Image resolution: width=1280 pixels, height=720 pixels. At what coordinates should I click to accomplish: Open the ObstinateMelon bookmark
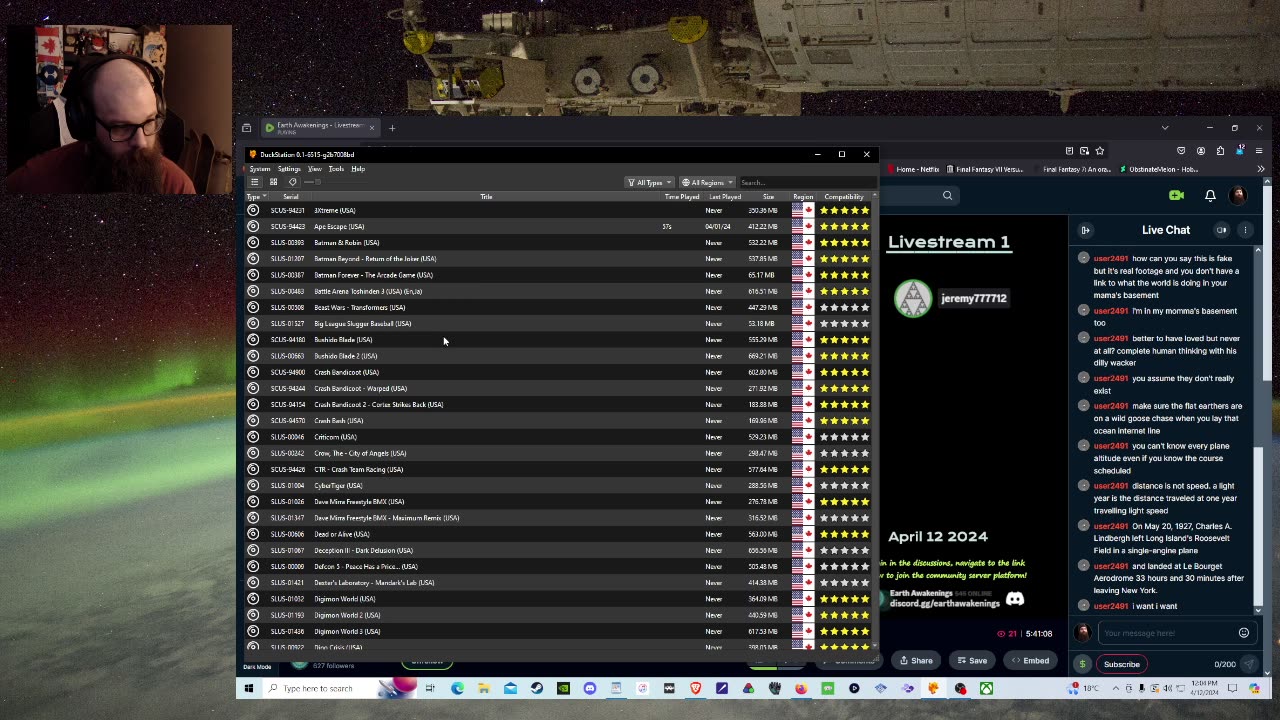pos(1159,169)
